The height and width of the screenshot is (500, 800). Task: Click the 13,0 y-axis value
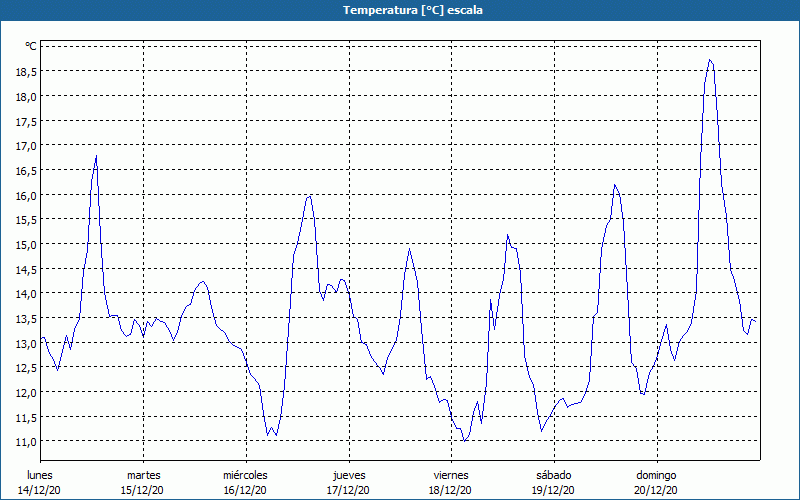coord(27,343)
